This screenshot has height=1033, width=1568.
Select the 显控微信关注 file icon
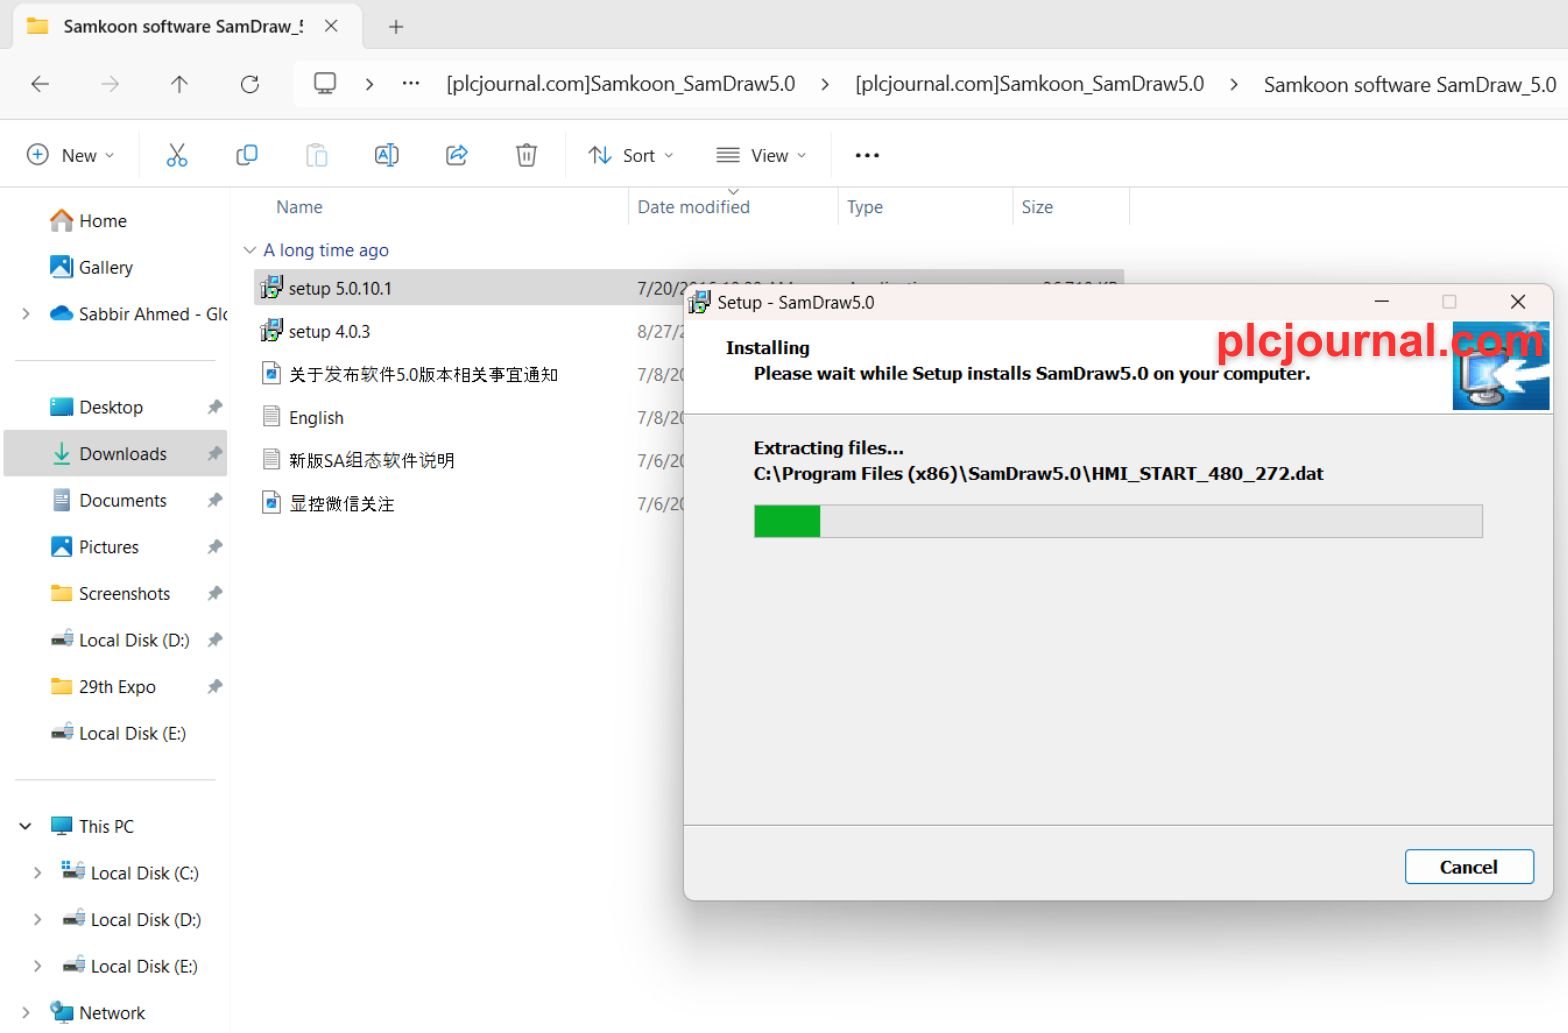point(271,503)
